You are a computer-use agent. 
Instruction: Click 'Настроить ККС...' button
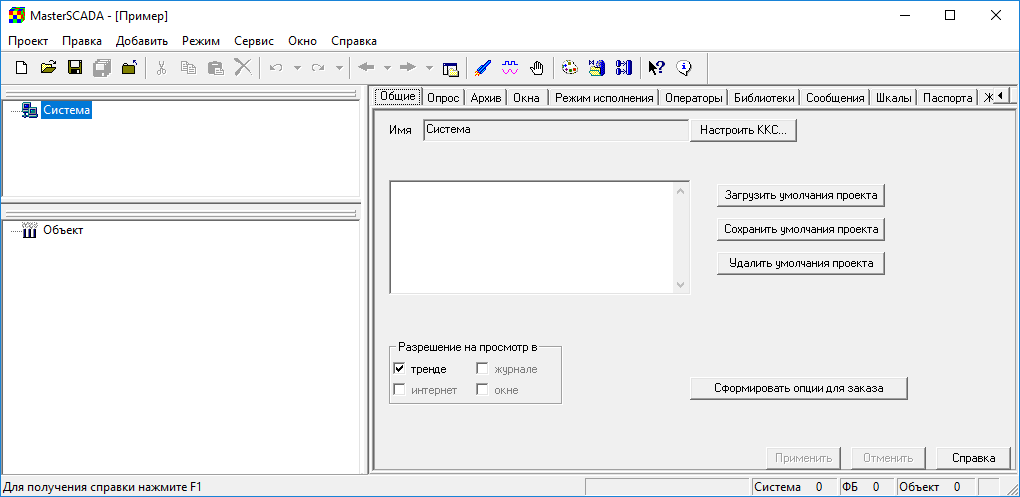pos(743,130)
